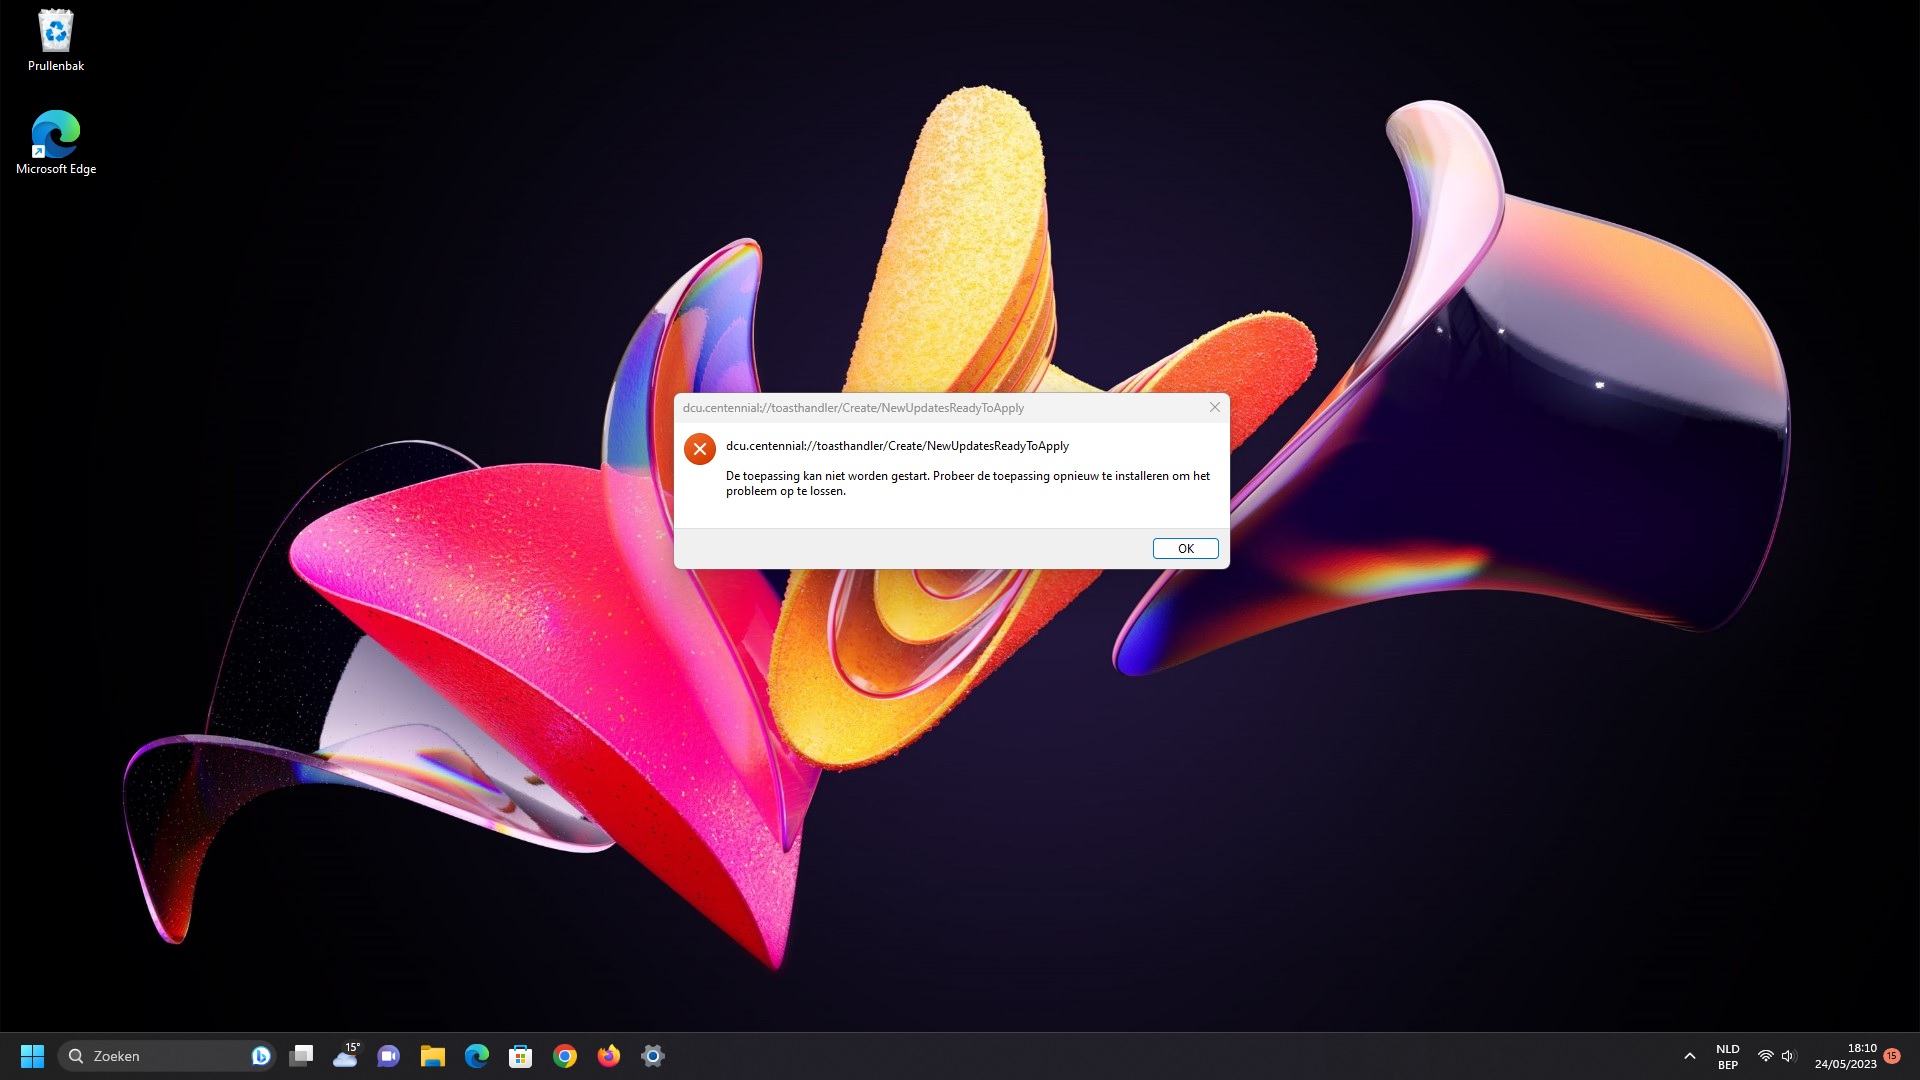Open notifications showing 15 alerts
1920x1080 pixels.
pyautogui.click(x=1890, y=1055)
